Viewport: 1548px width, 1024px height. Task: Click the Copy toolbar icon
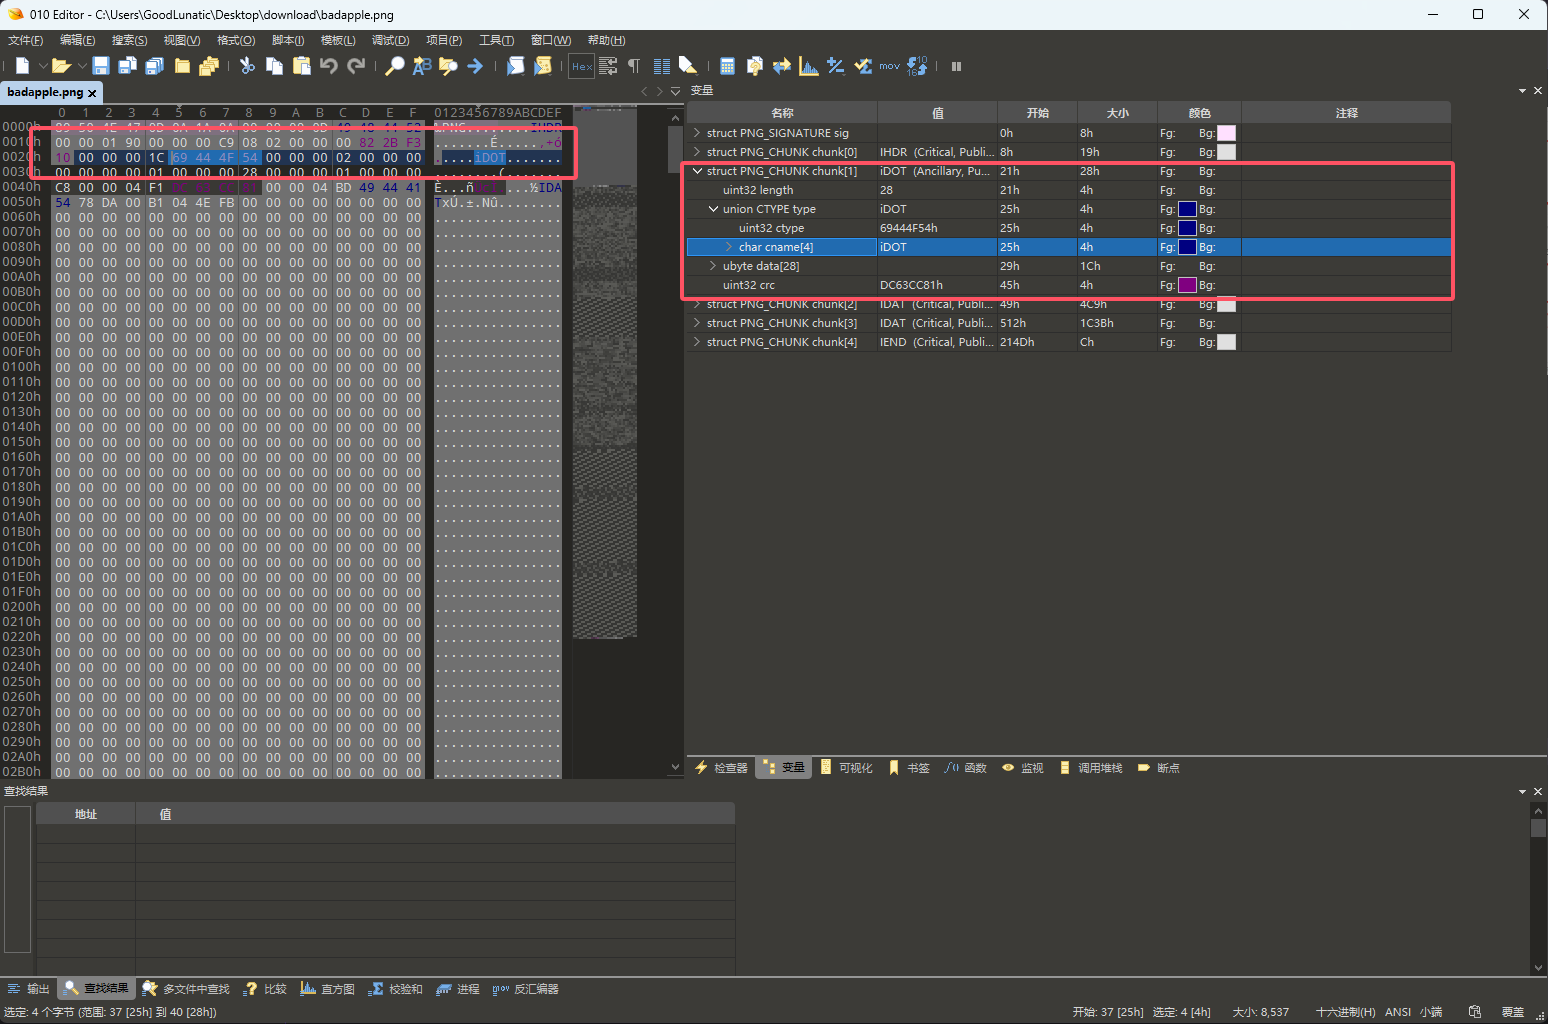click(274, 66)
